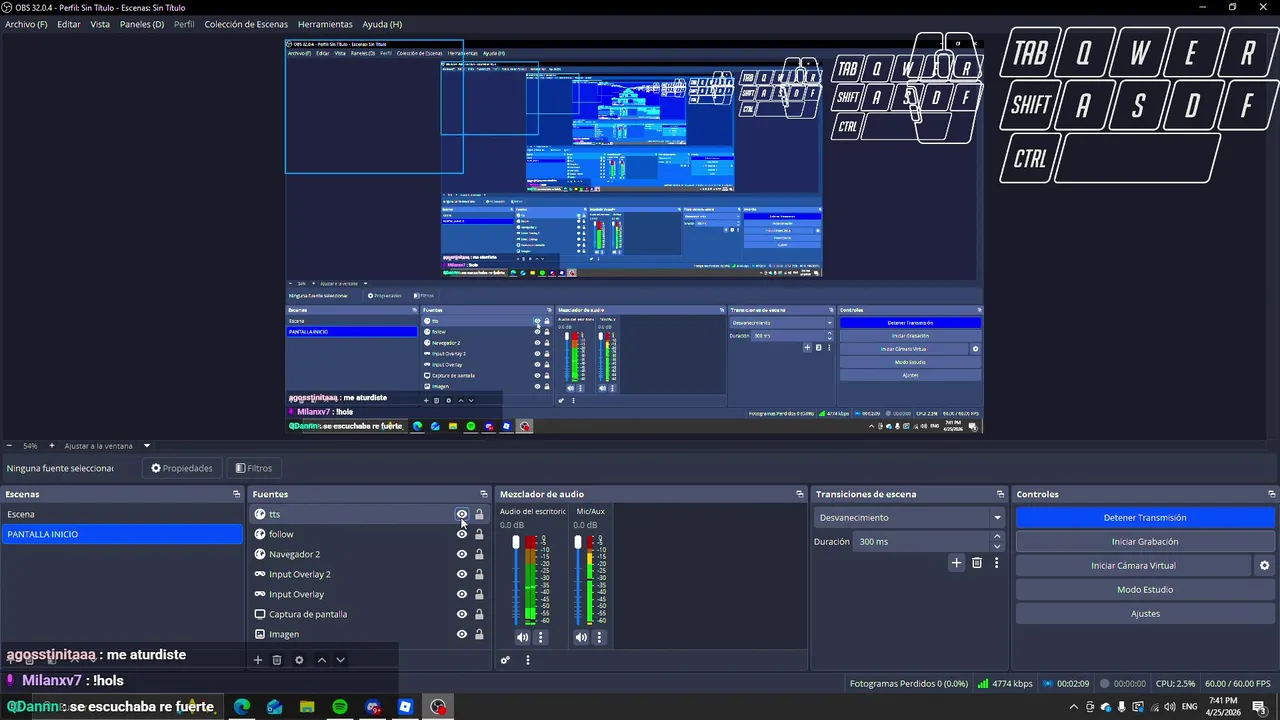Hide the Imagen source
1280x720 pixels.
tap(462, 634)
